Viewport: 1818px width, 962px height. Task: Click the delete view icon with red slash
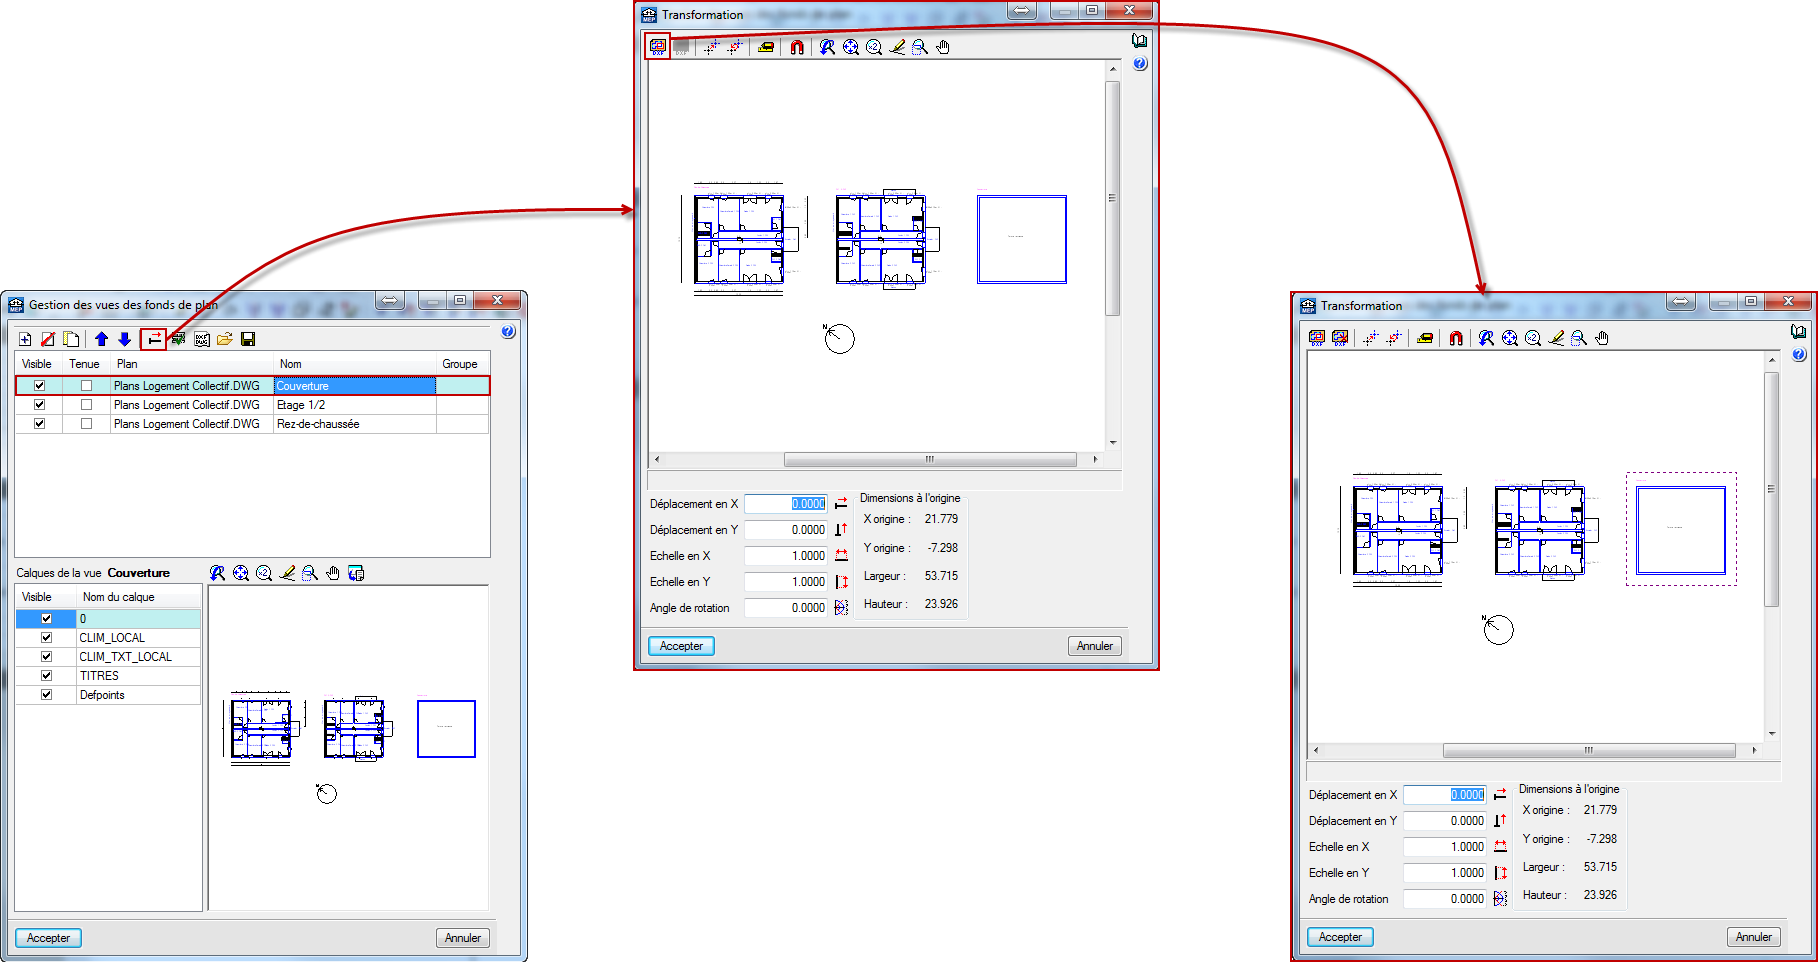pyautogui.click(x=48, y=339)
